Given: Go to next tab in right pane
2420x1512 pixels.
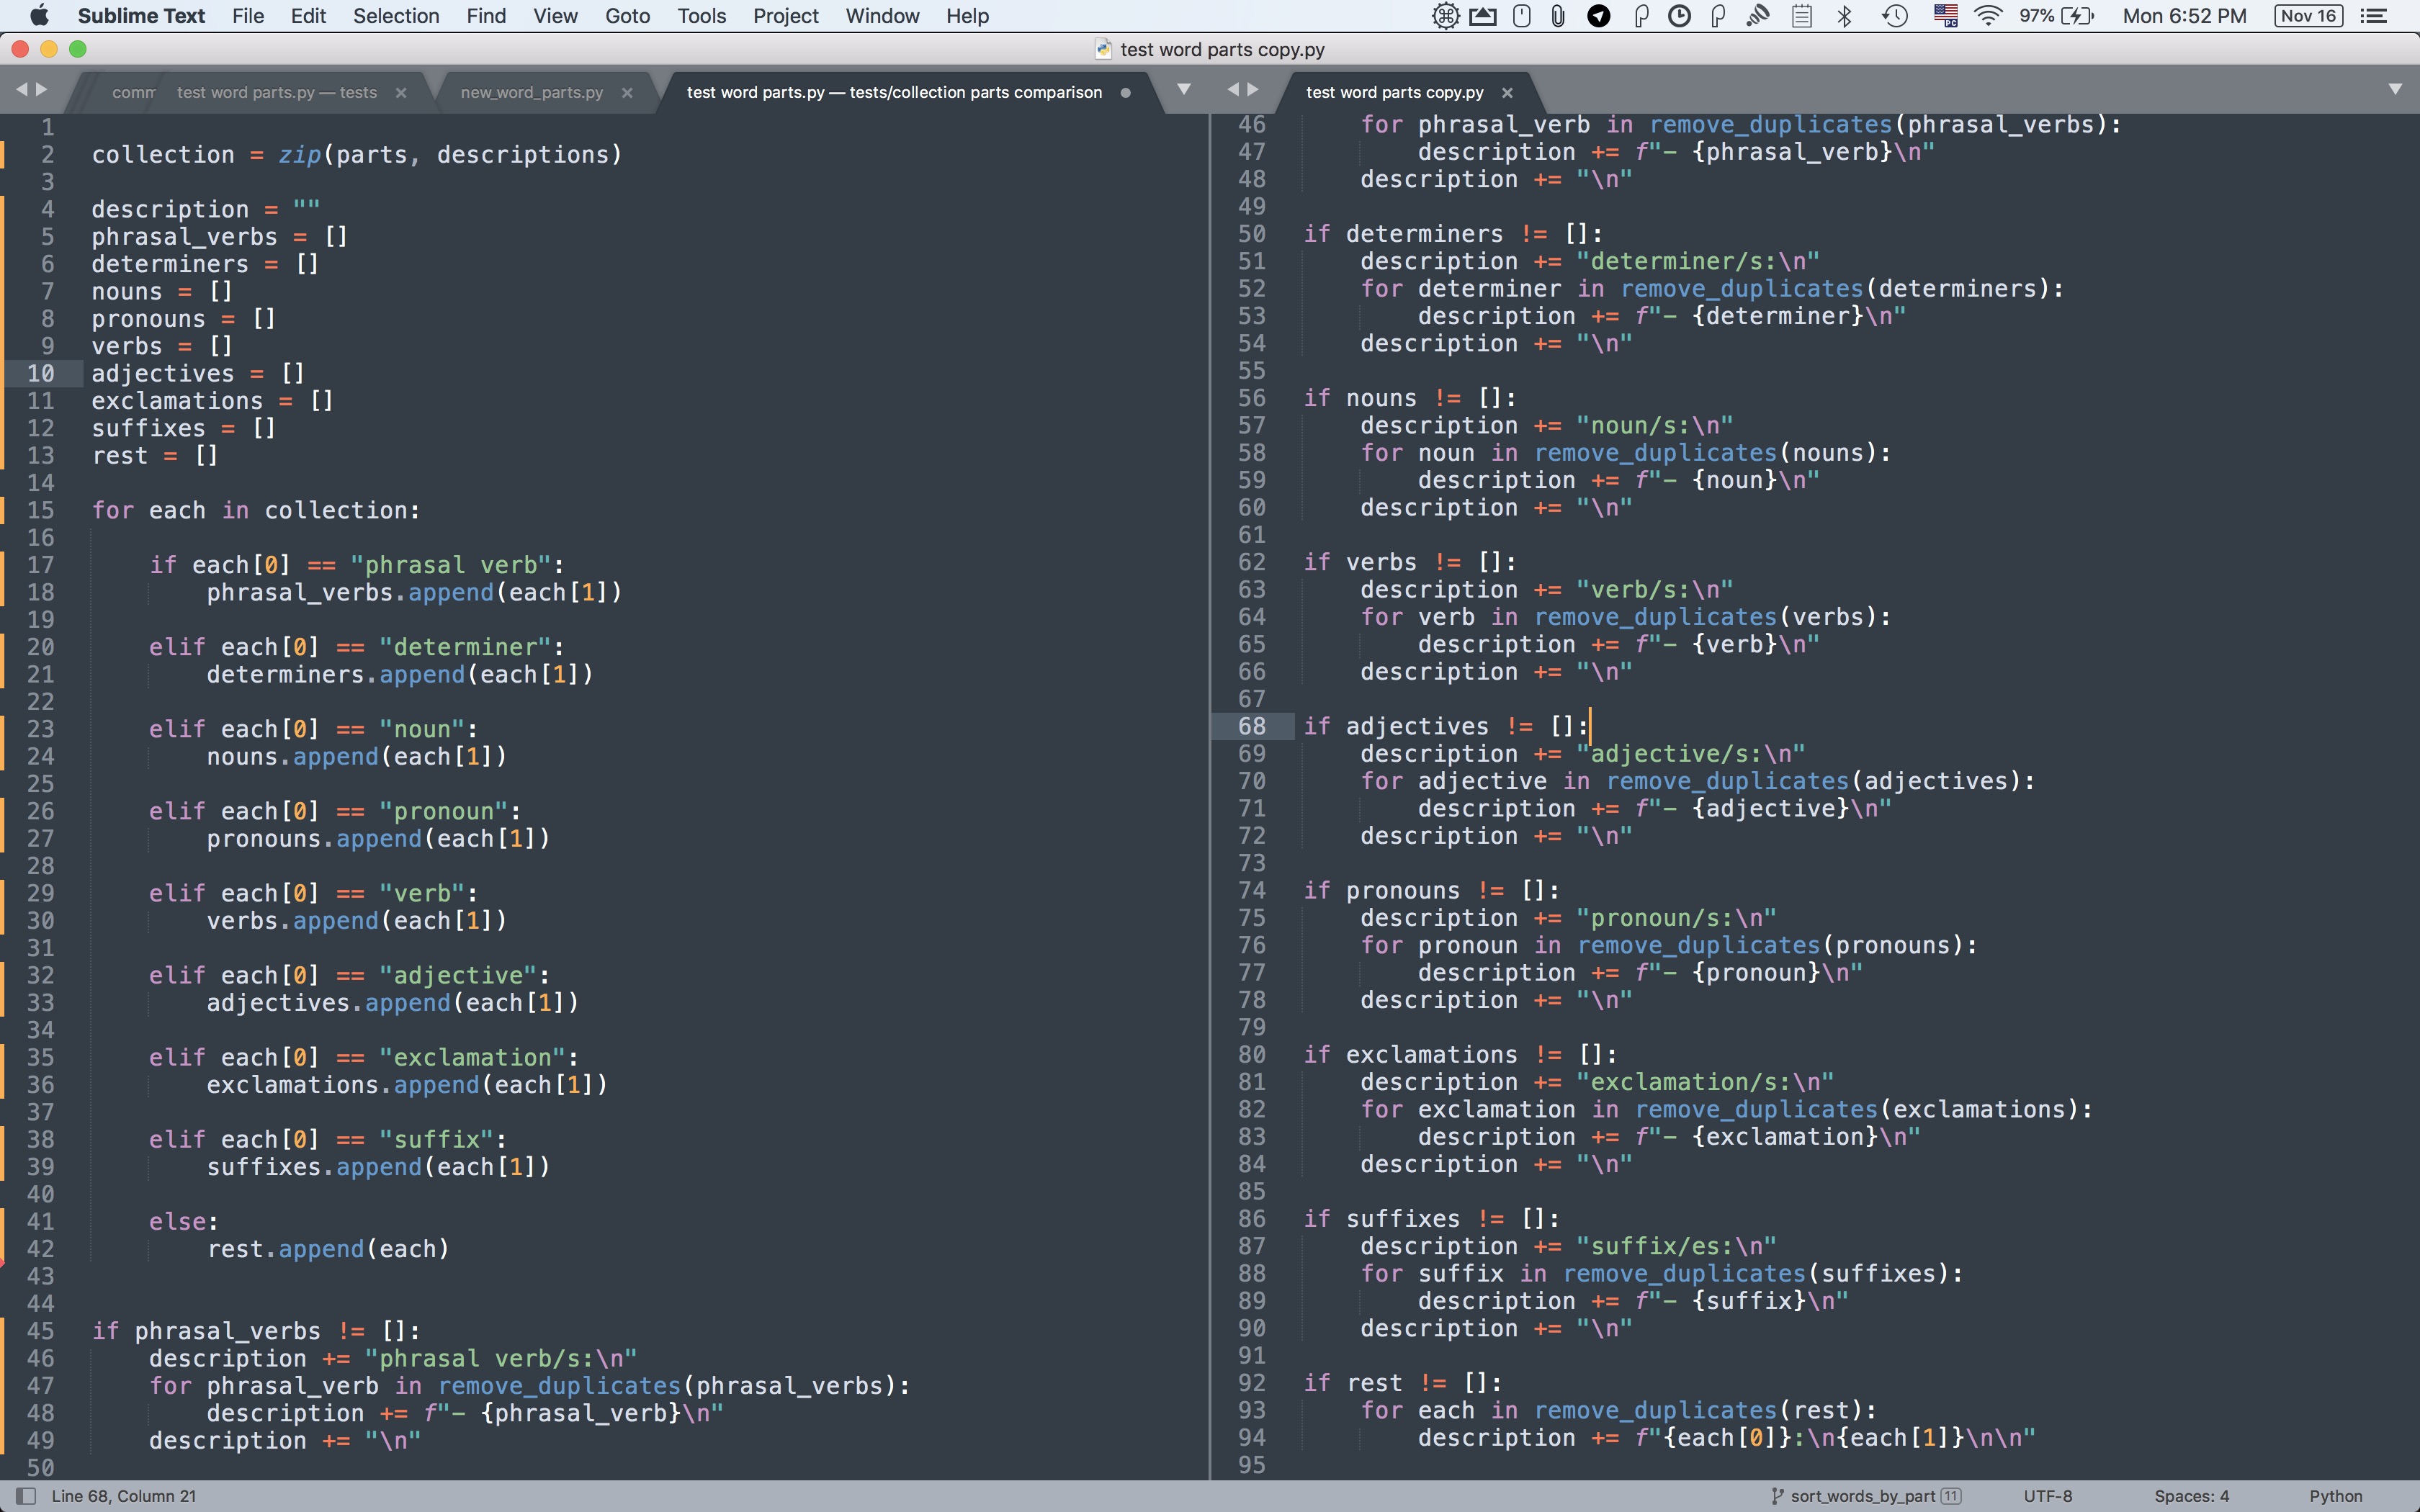Looking at the screenshot, I should (x=1253, y=89).
